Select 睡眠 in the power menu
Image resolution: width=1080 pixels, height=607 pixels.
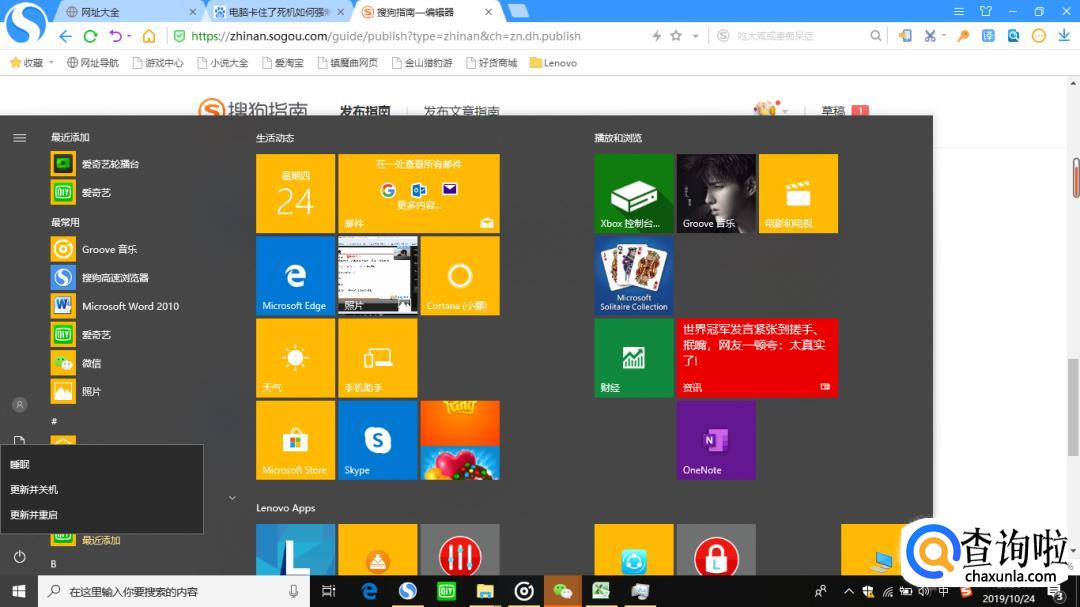pos(102,464)
